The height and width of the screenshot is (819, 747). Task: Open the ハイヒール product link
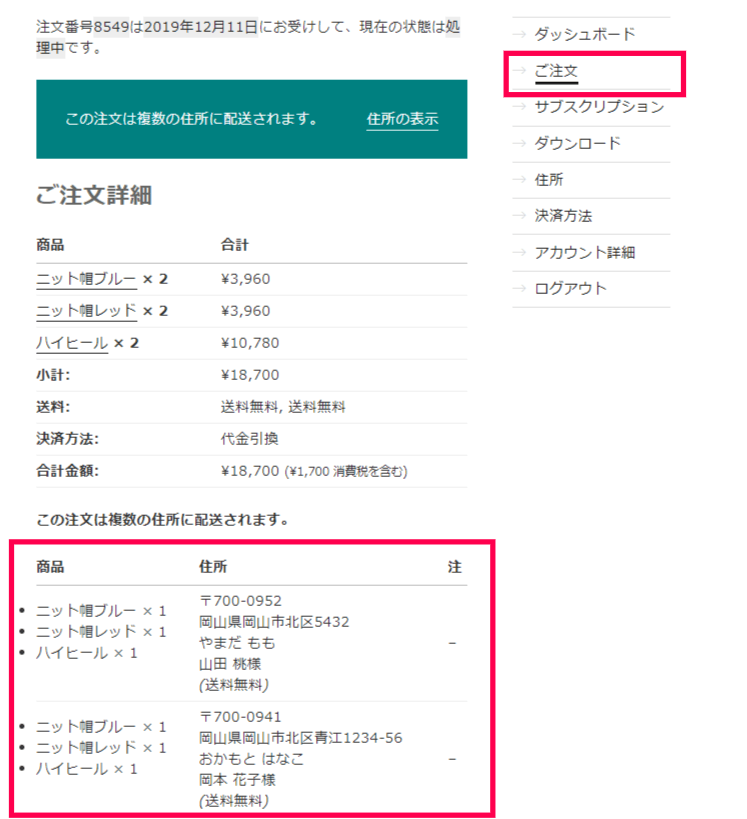pos(72,343)
